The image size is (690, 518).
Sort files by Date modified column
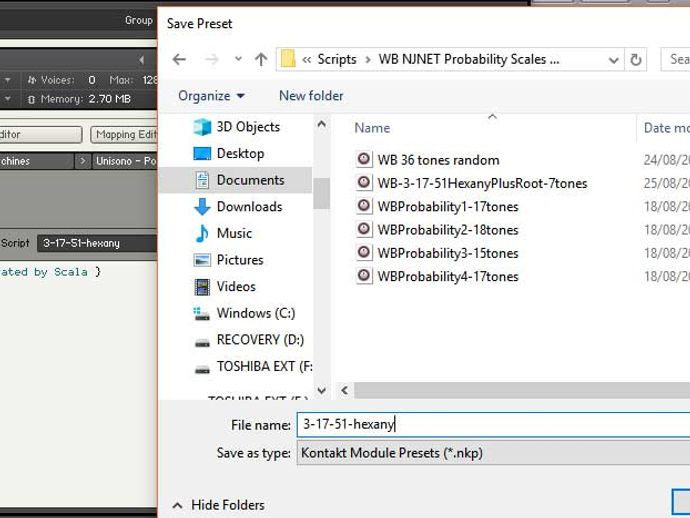pos(666,128)
